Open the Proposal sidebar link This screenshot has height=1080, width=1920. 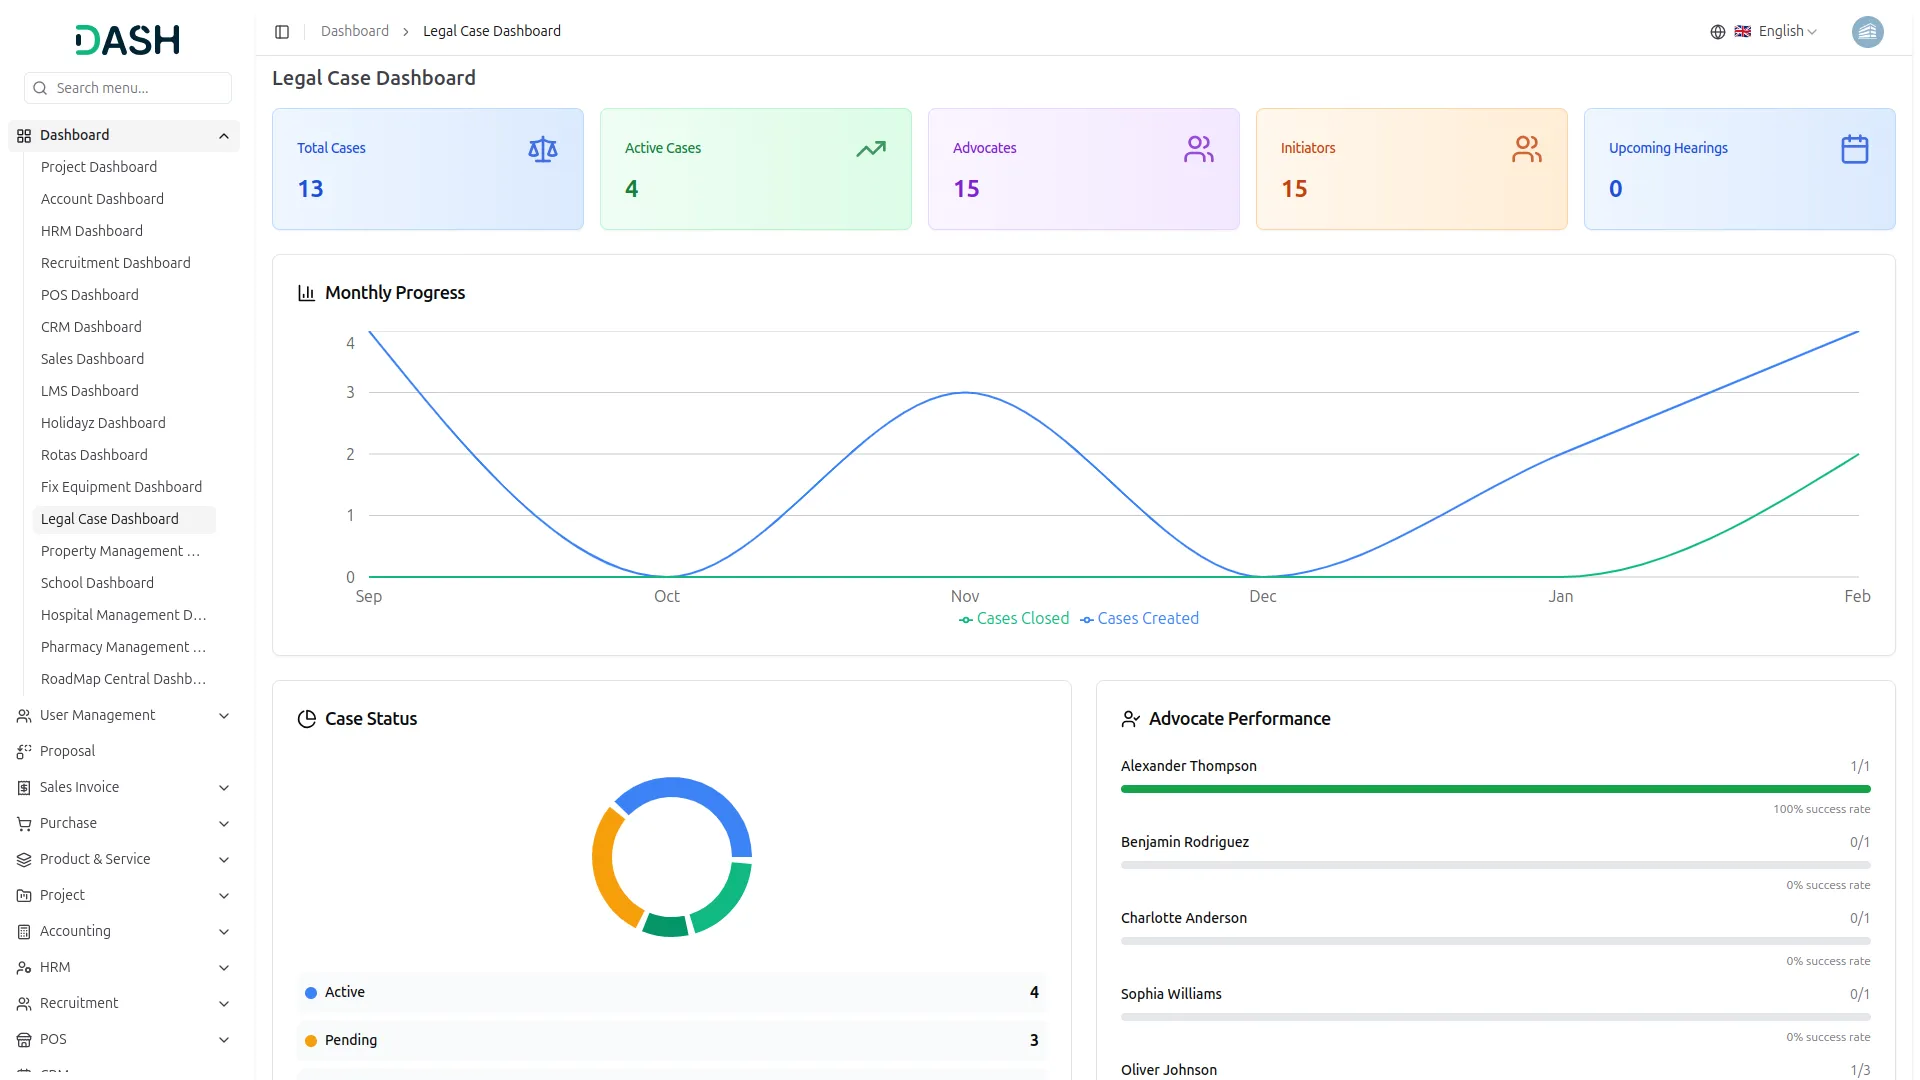click(67, 751)
